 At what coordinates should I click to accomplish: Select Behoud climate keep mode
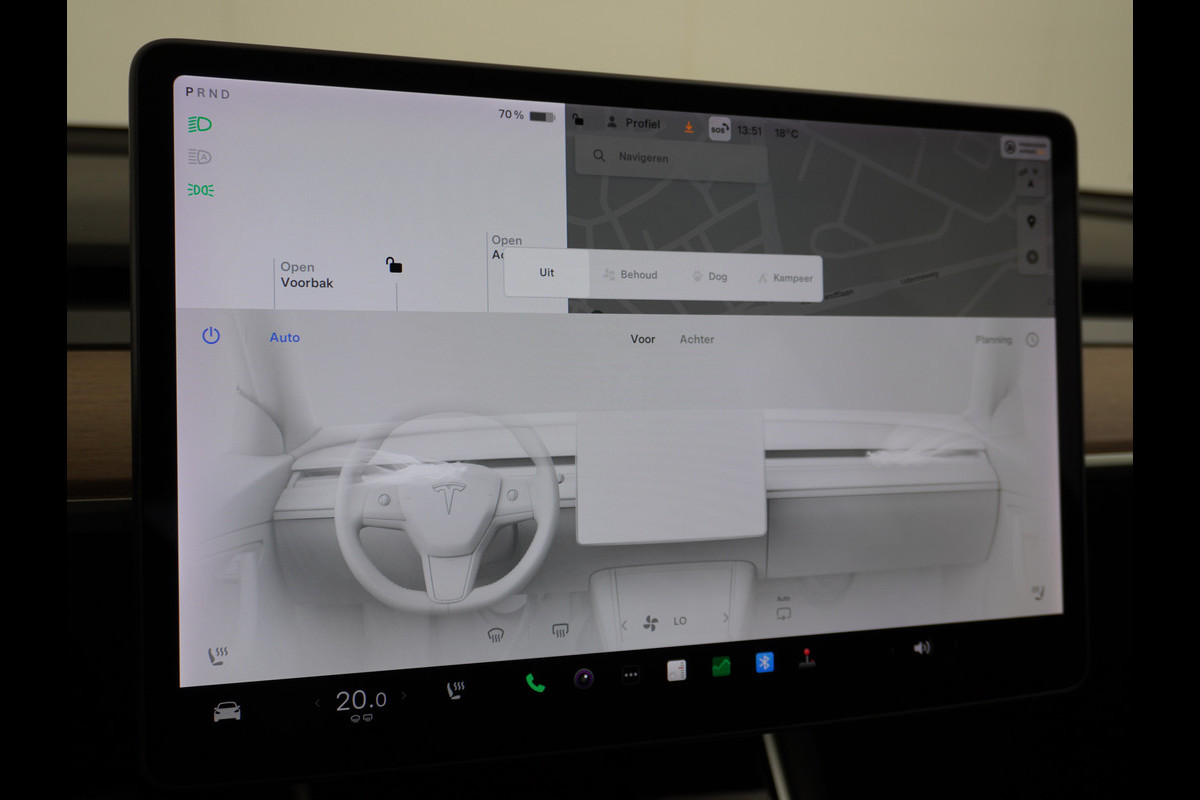pyautogui.click(x=630, y=275)
